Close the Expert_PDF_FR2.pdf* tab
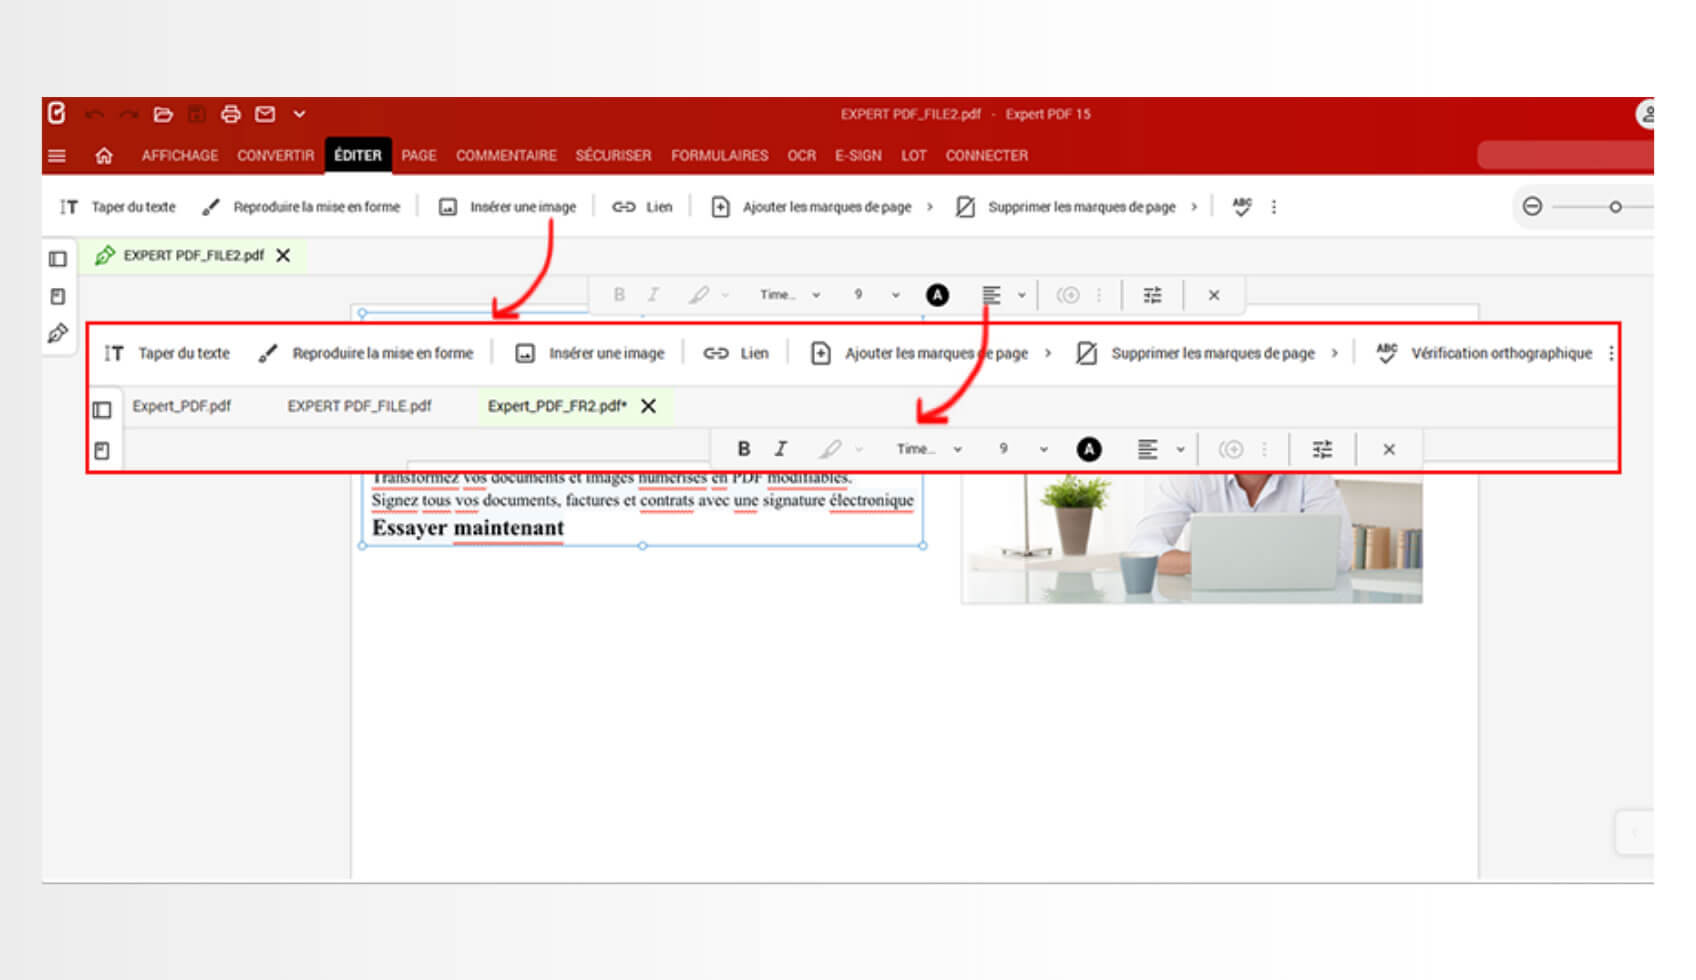1696x980 pixels. coord(649,406)
